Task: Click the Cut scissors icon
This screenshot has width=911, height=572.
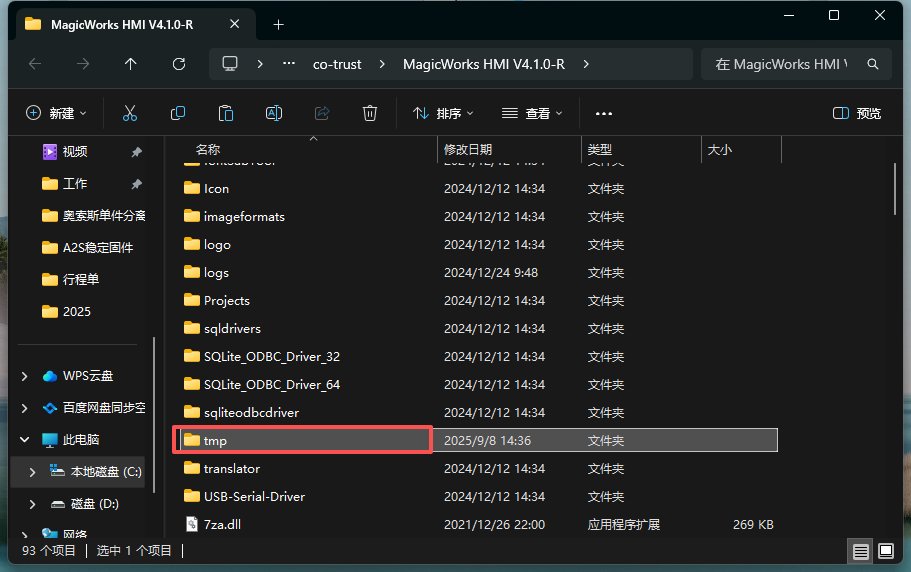Action: [x=130, y=113]
